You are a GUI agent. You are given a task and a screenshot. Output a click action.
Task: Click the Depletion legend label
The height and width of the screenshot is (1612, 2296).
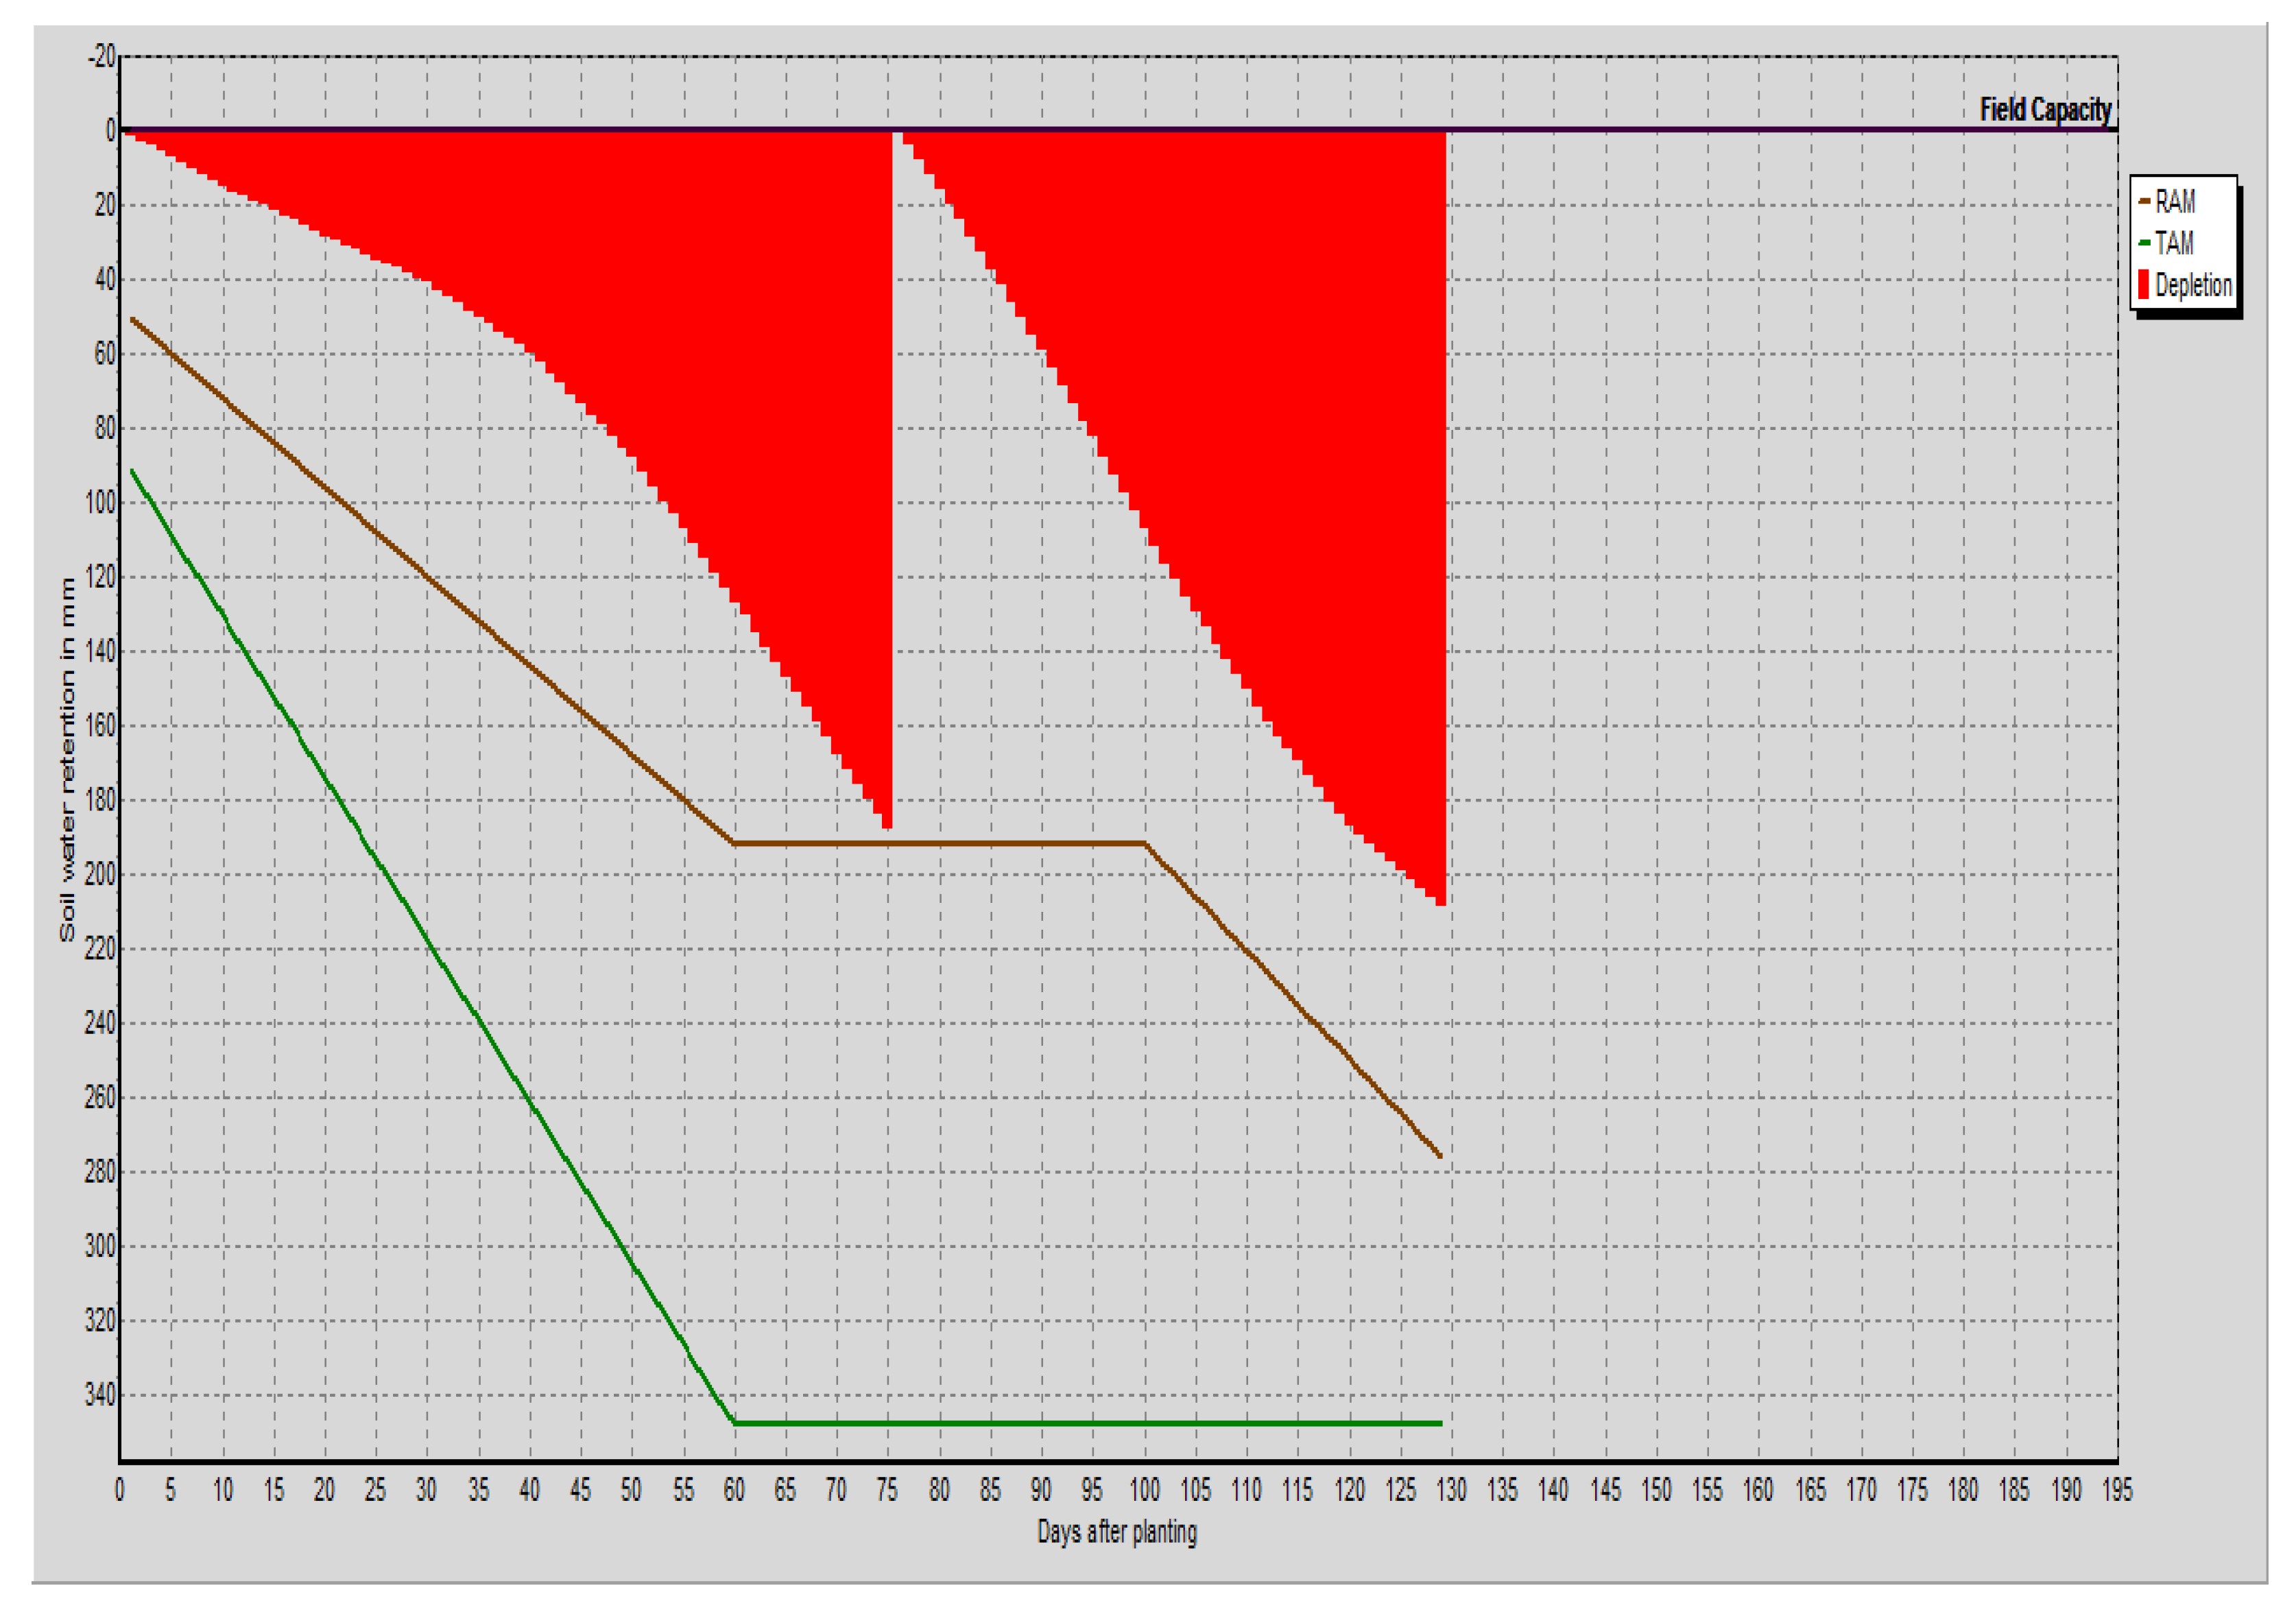[2193, 285]
